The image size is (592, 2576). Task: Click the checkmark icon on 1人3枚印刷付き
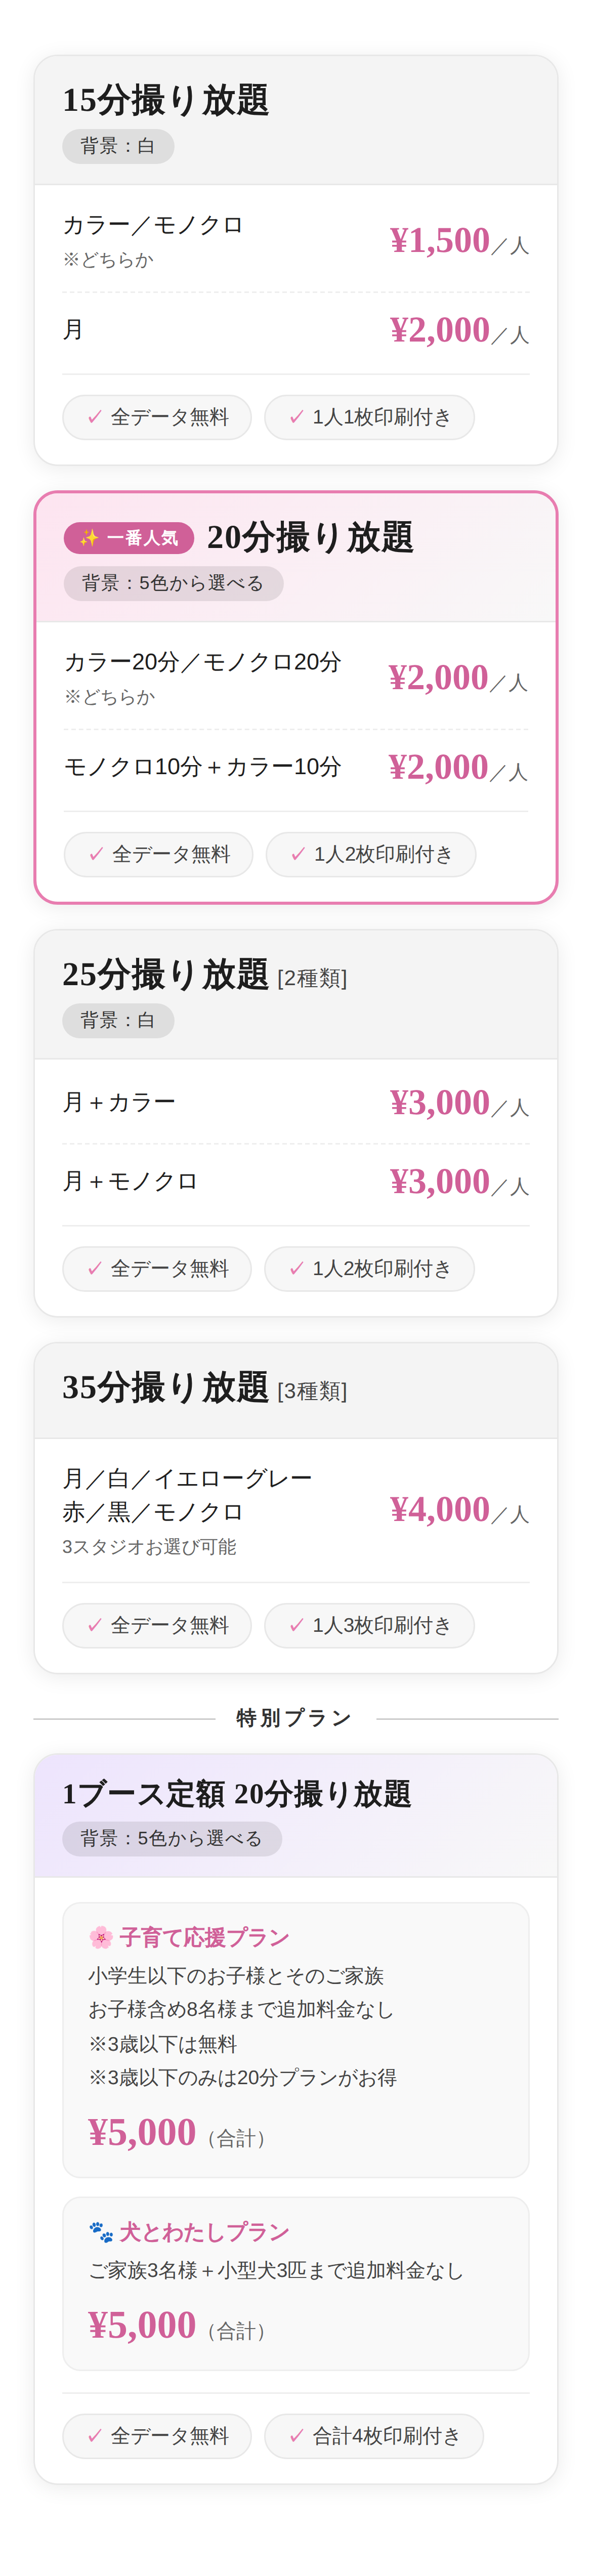coord(297,1625)
